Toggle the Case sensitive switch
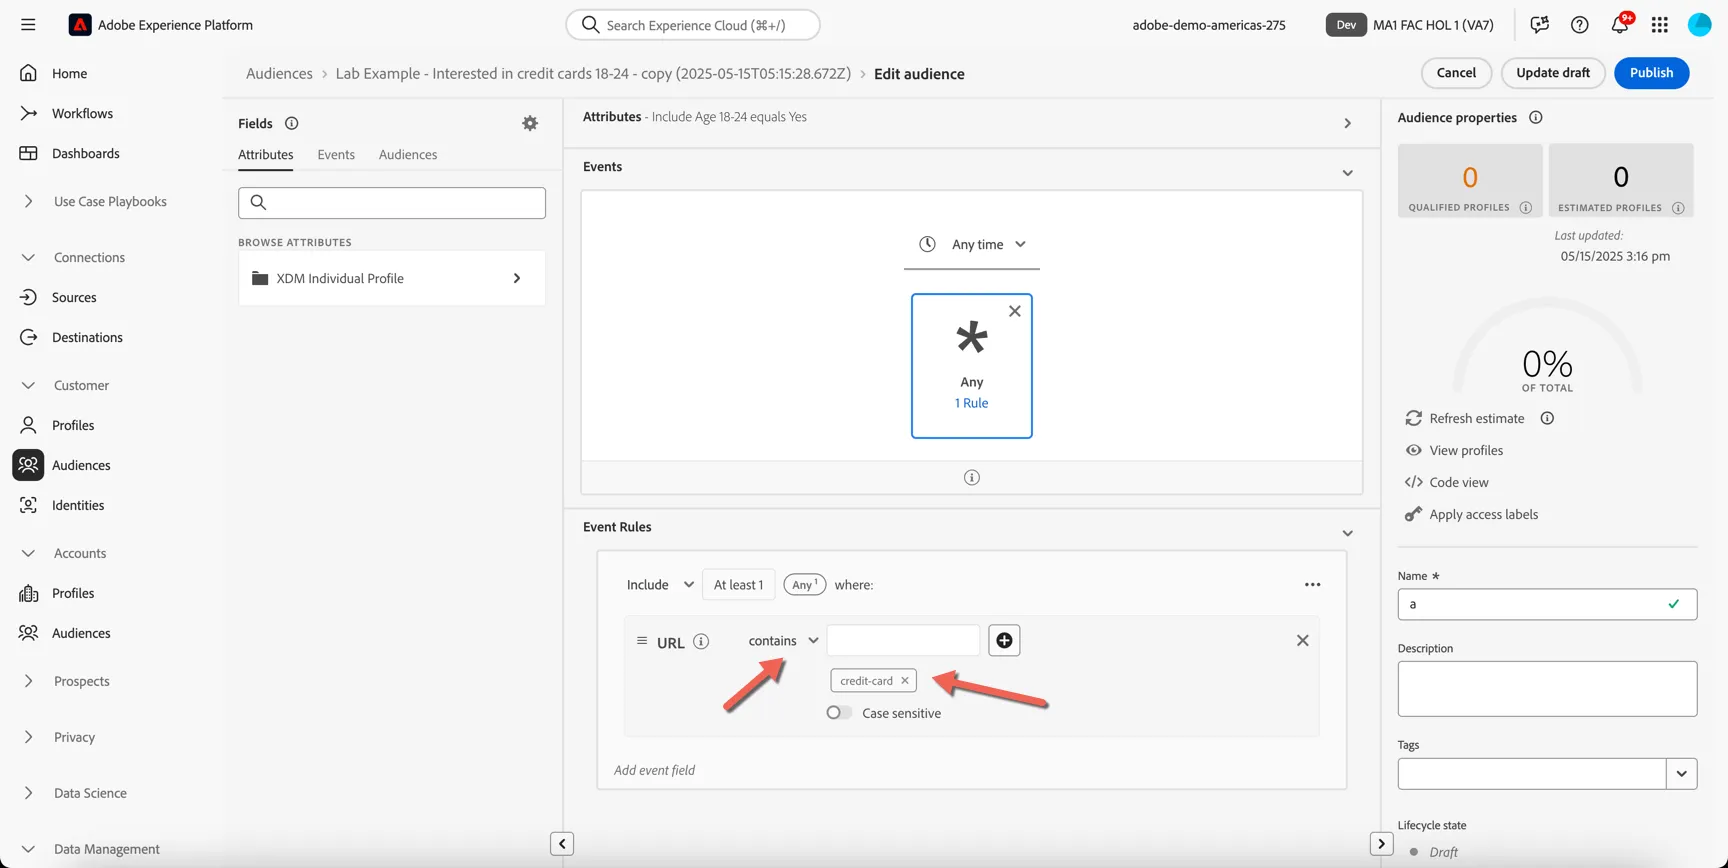Viewport: 1728px width, 868px height. click(x=839, y=713)
